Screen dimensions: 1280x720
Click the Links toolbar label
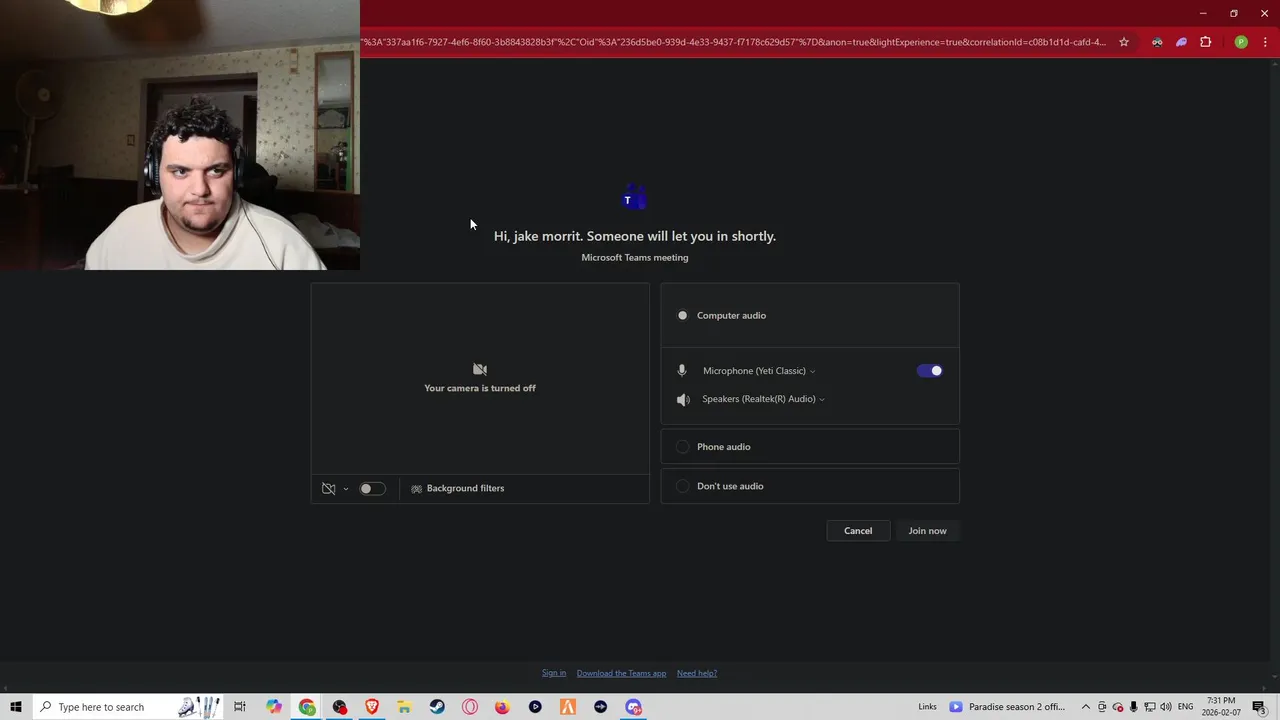pos(928,707)
